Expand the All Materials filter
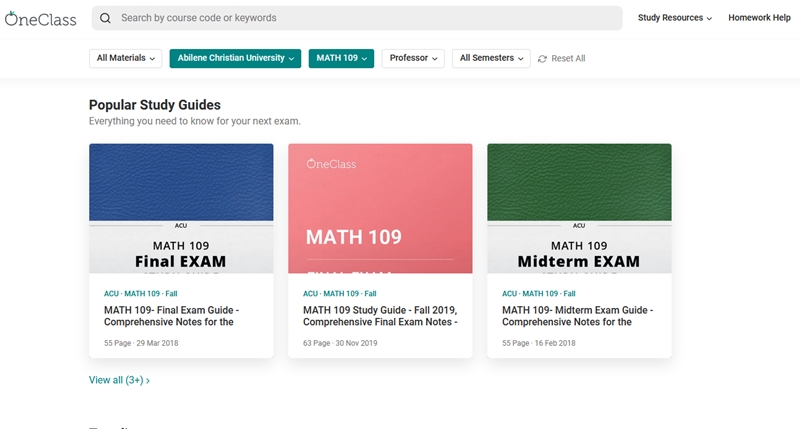Image resolution: width=800 pixels, height=429 pixels. [x=126, y=58]
